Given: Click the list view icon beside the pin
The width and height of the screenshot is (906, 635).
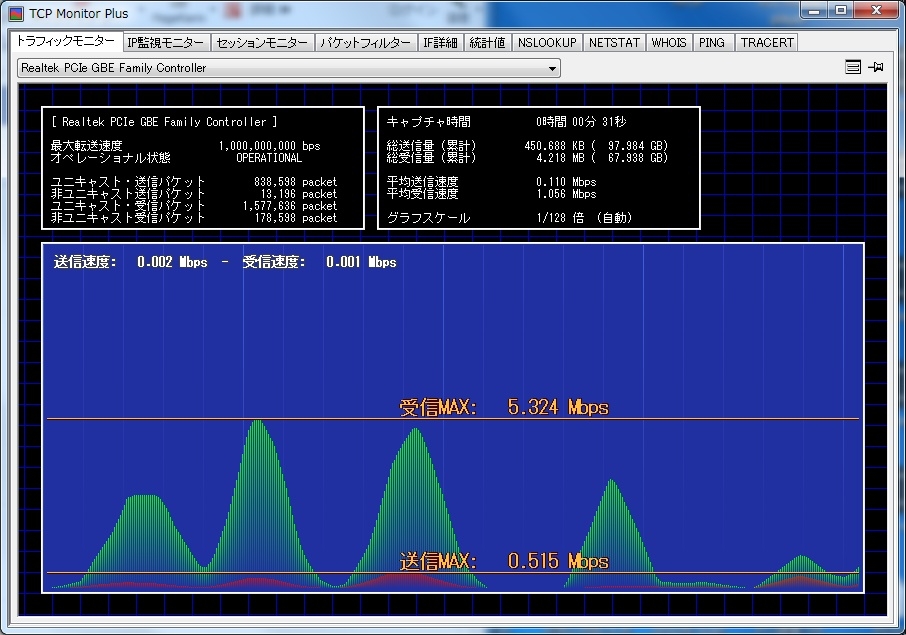Looking at the screenshot, I should [852, 68].
